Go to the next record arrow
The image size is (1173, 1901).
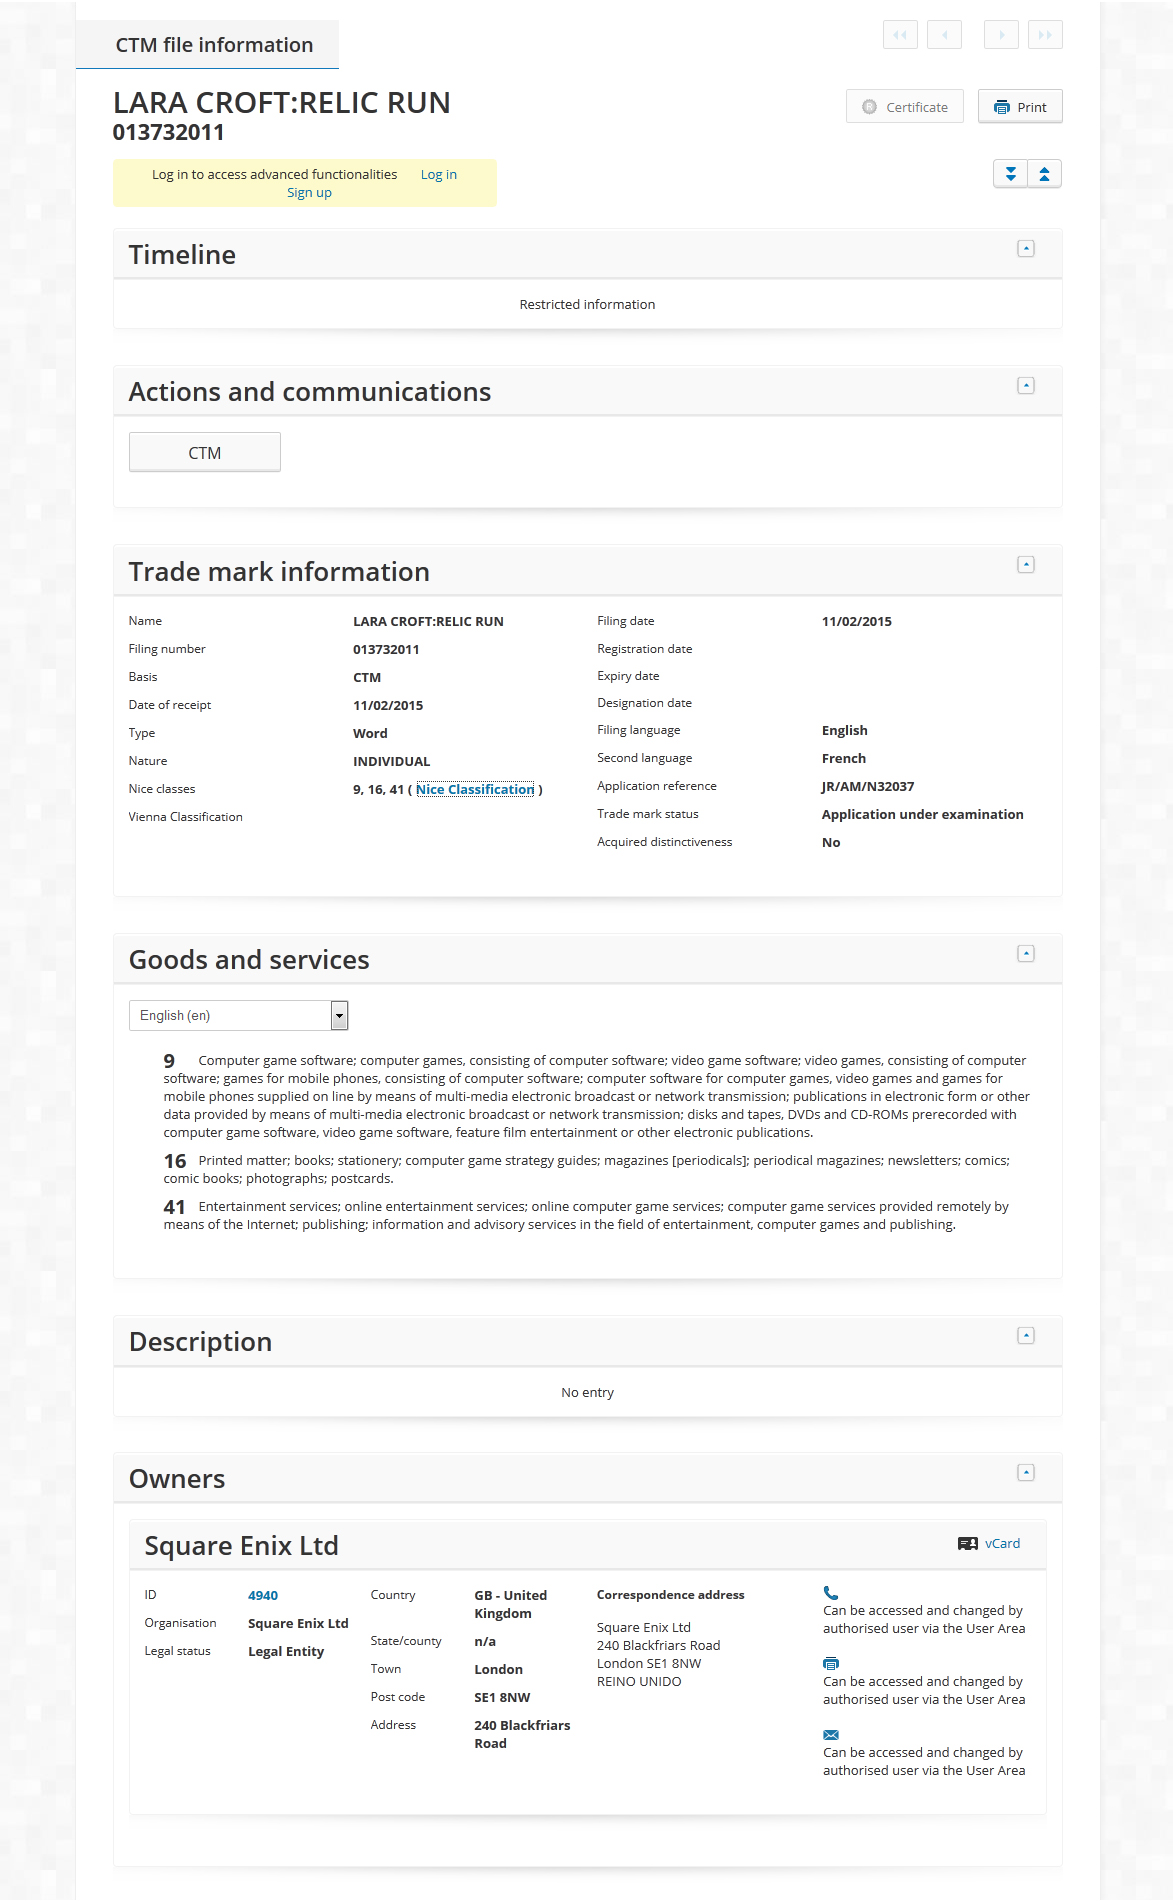pos(1001,35)
